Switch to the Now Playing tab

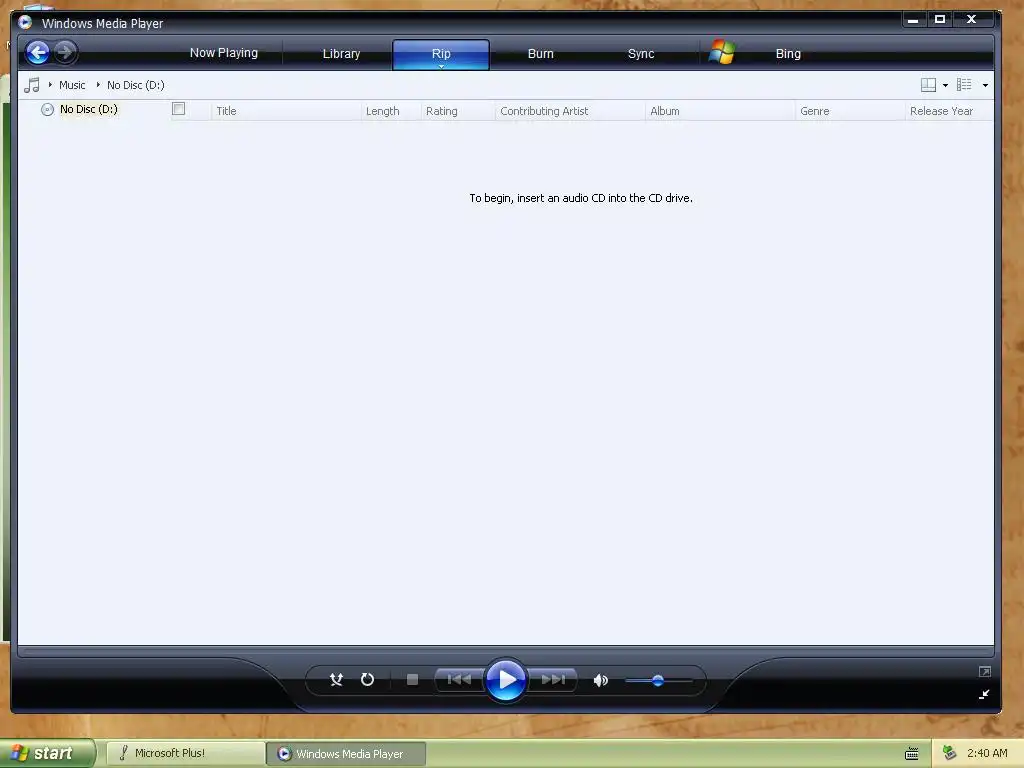[x=224, y=53]
